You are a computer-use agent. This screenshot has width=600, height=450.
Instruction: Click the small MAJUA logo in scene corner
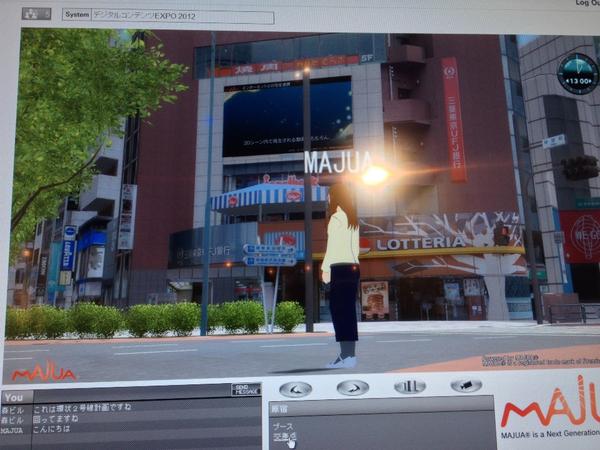[x=43, y=371]
